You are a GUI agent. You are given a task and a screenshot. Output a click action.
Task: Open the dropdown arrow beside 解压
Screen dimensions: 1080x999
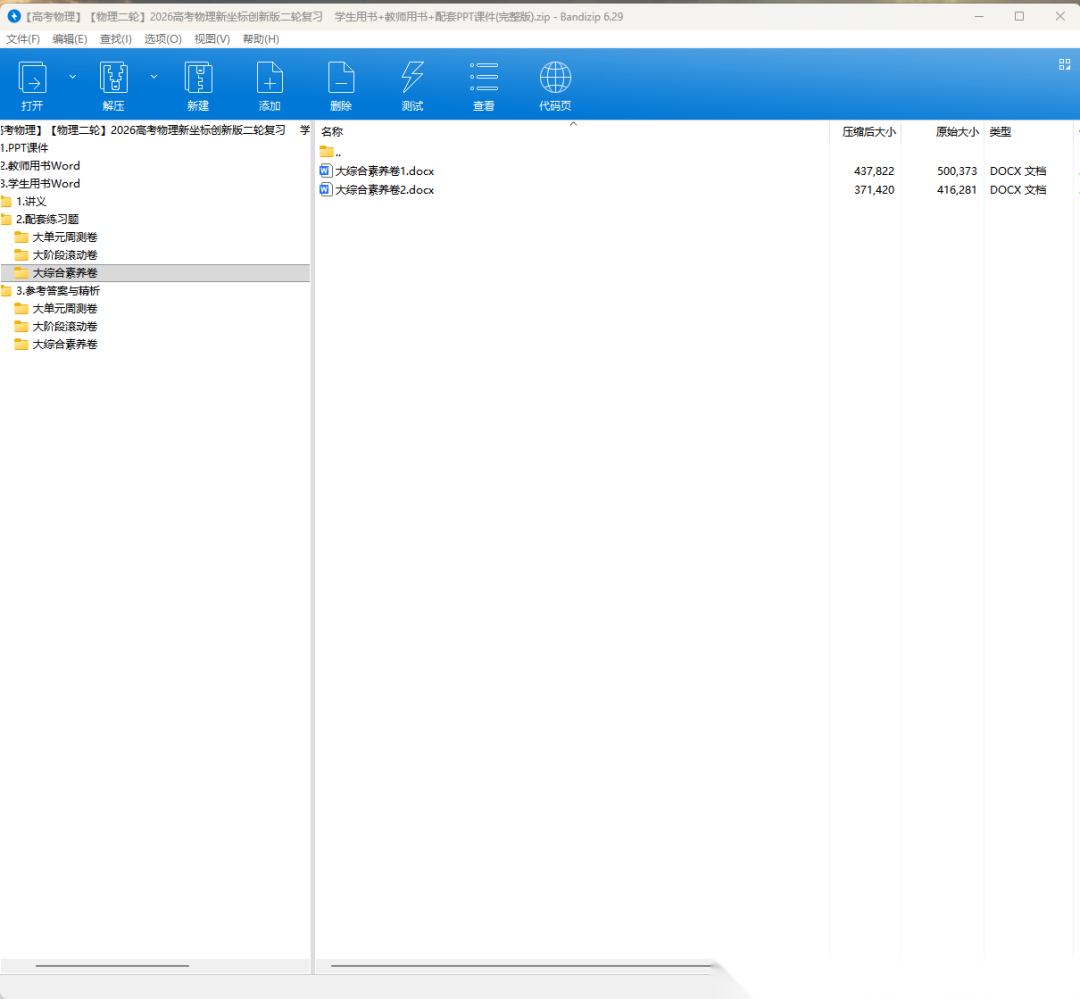tap(154, 76)
